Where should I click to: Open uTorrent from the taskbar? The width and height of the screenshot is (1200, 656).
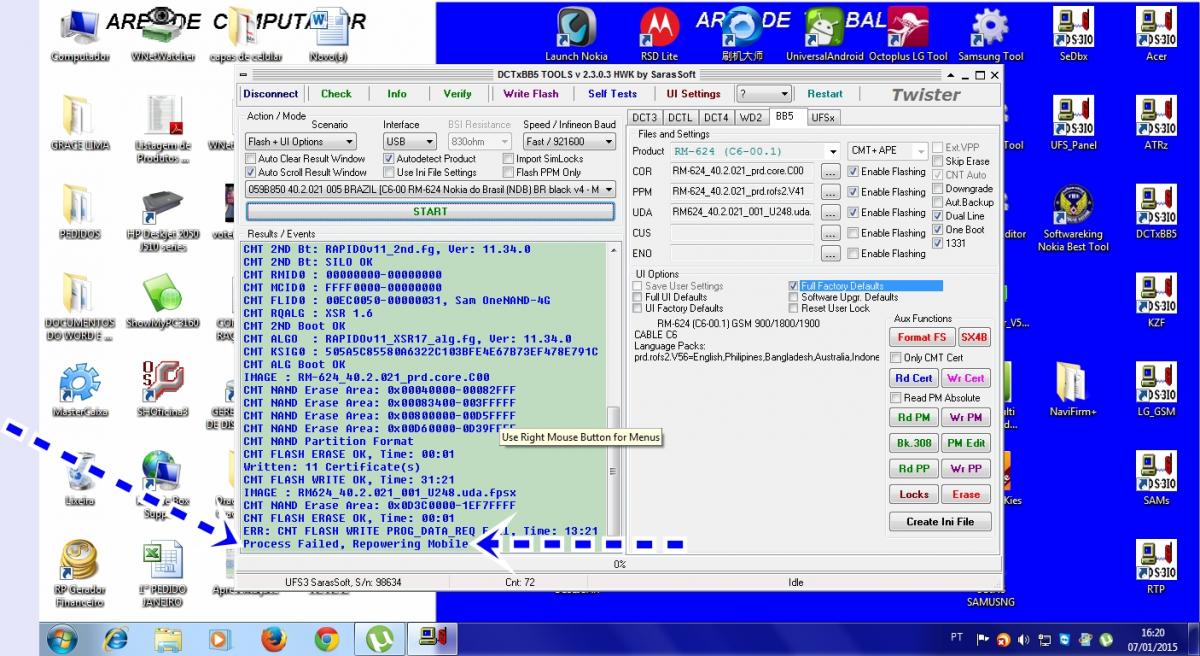tap(380, 638)
